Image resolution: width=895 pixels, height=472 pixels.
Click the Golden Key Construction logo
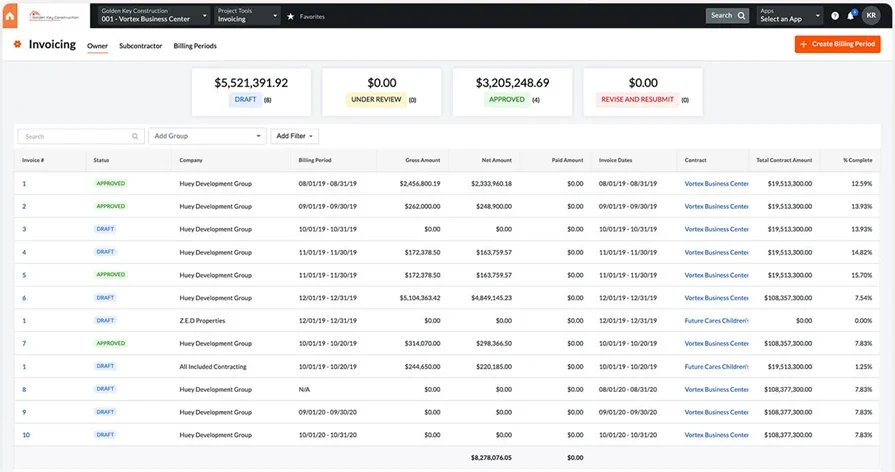54,16
